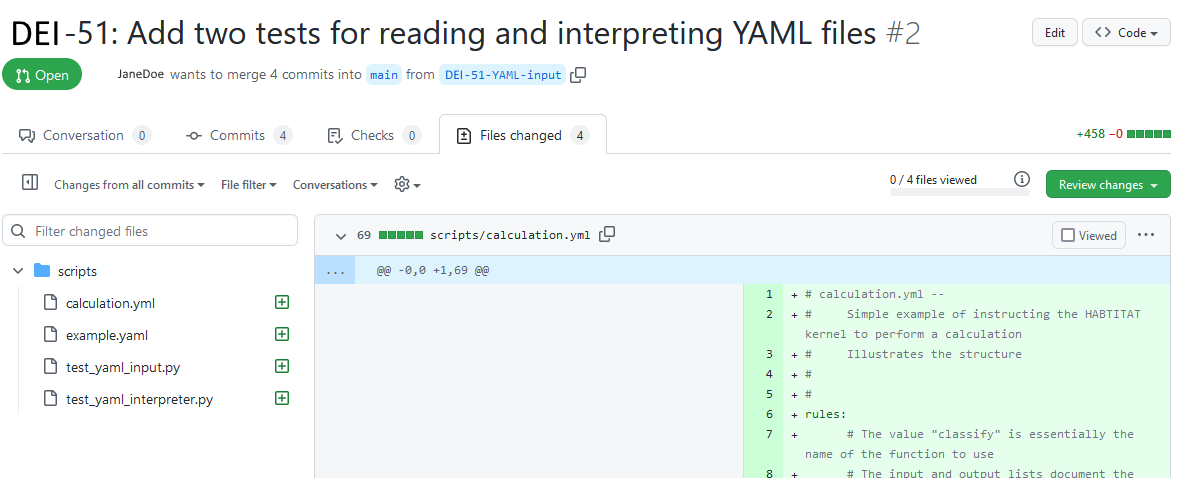Click the files viewed info icon

(1022, 179)
